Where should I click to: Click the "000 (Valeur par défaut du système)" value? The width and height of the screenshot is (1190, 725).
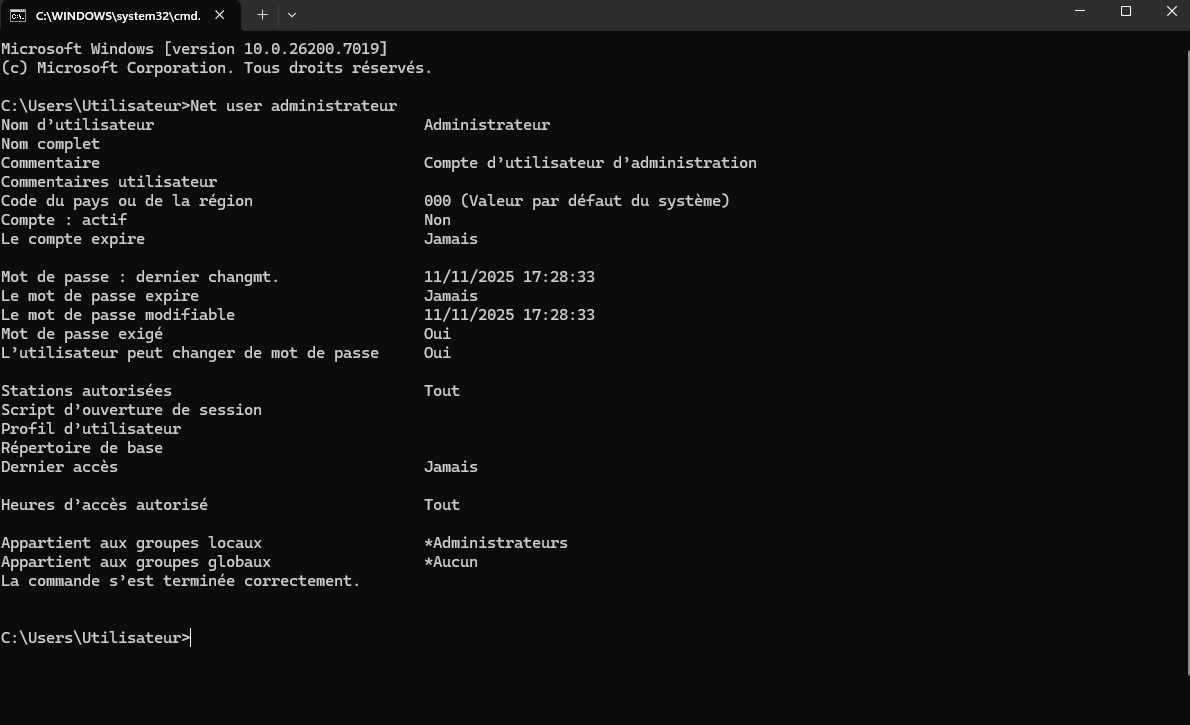click(576, 200)
